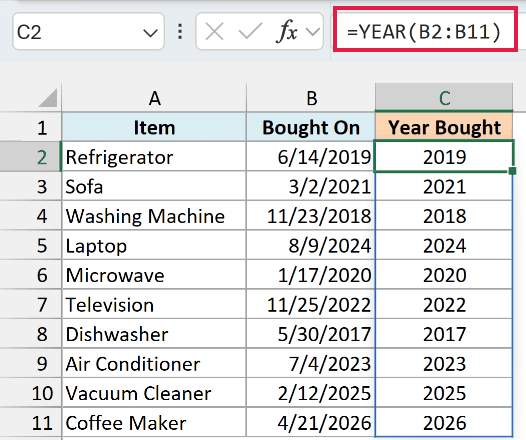Image resolution: width=526 pixels, height=440 pixels.
Task: Select the 'Vacuum Cleaner' cell
Action: tap(154, 393)
